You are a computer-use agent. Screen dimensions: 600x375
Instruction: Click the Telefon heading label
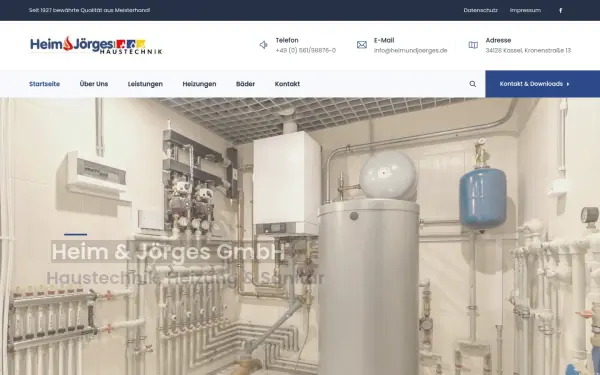click(287, 40)
